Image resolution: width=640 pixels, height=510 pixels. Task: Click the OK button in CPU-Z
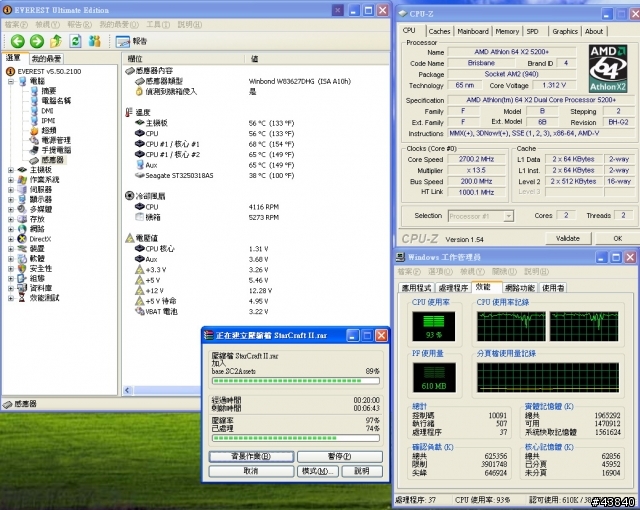[x=618, y=238]
